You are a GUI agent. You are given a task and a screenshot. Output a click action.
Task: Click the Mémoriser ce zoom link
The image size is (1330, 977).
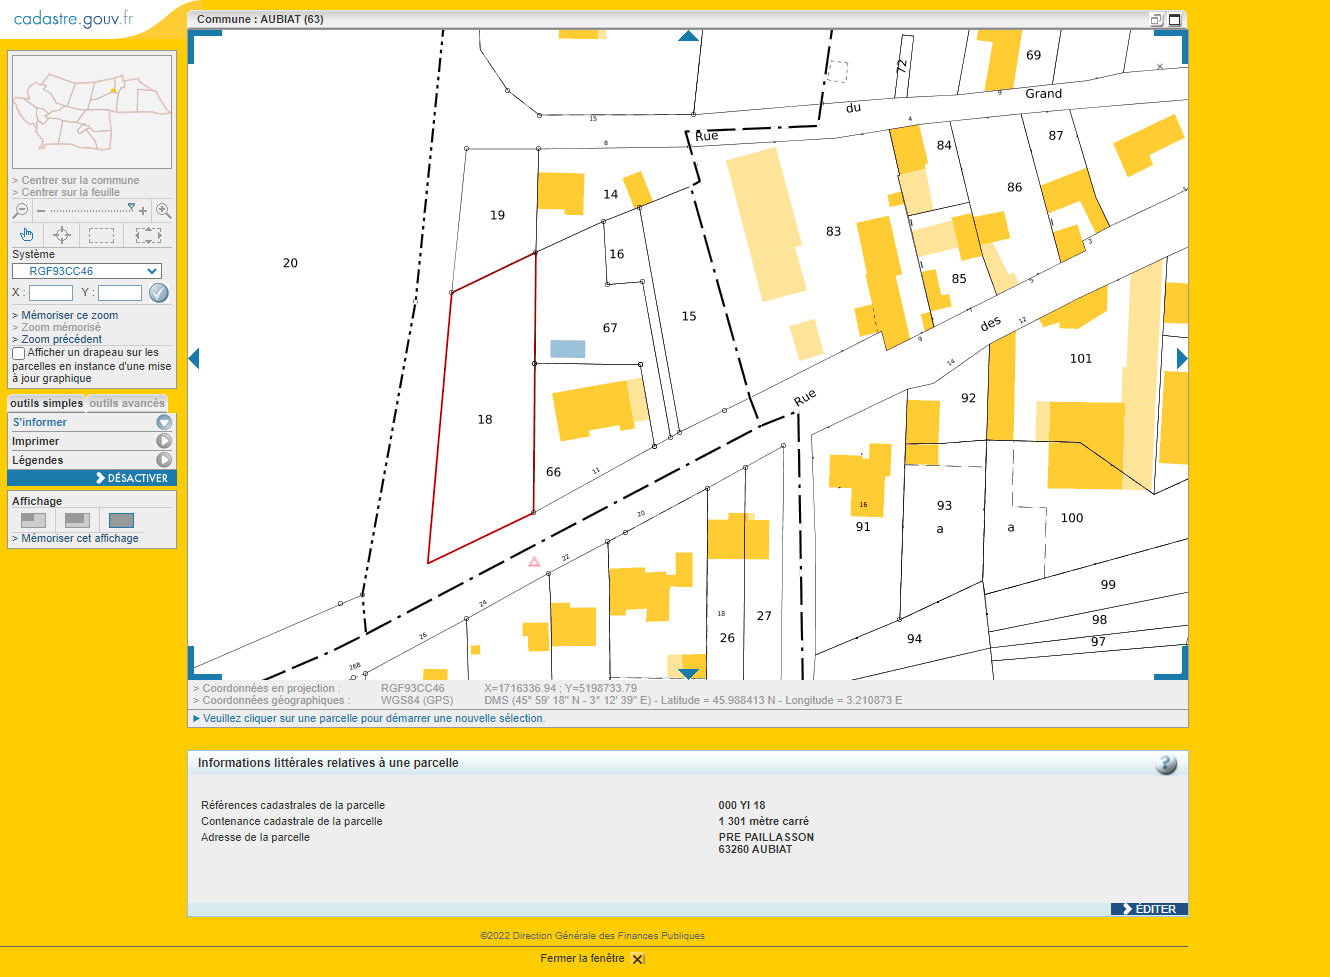(x=70, y=315)
